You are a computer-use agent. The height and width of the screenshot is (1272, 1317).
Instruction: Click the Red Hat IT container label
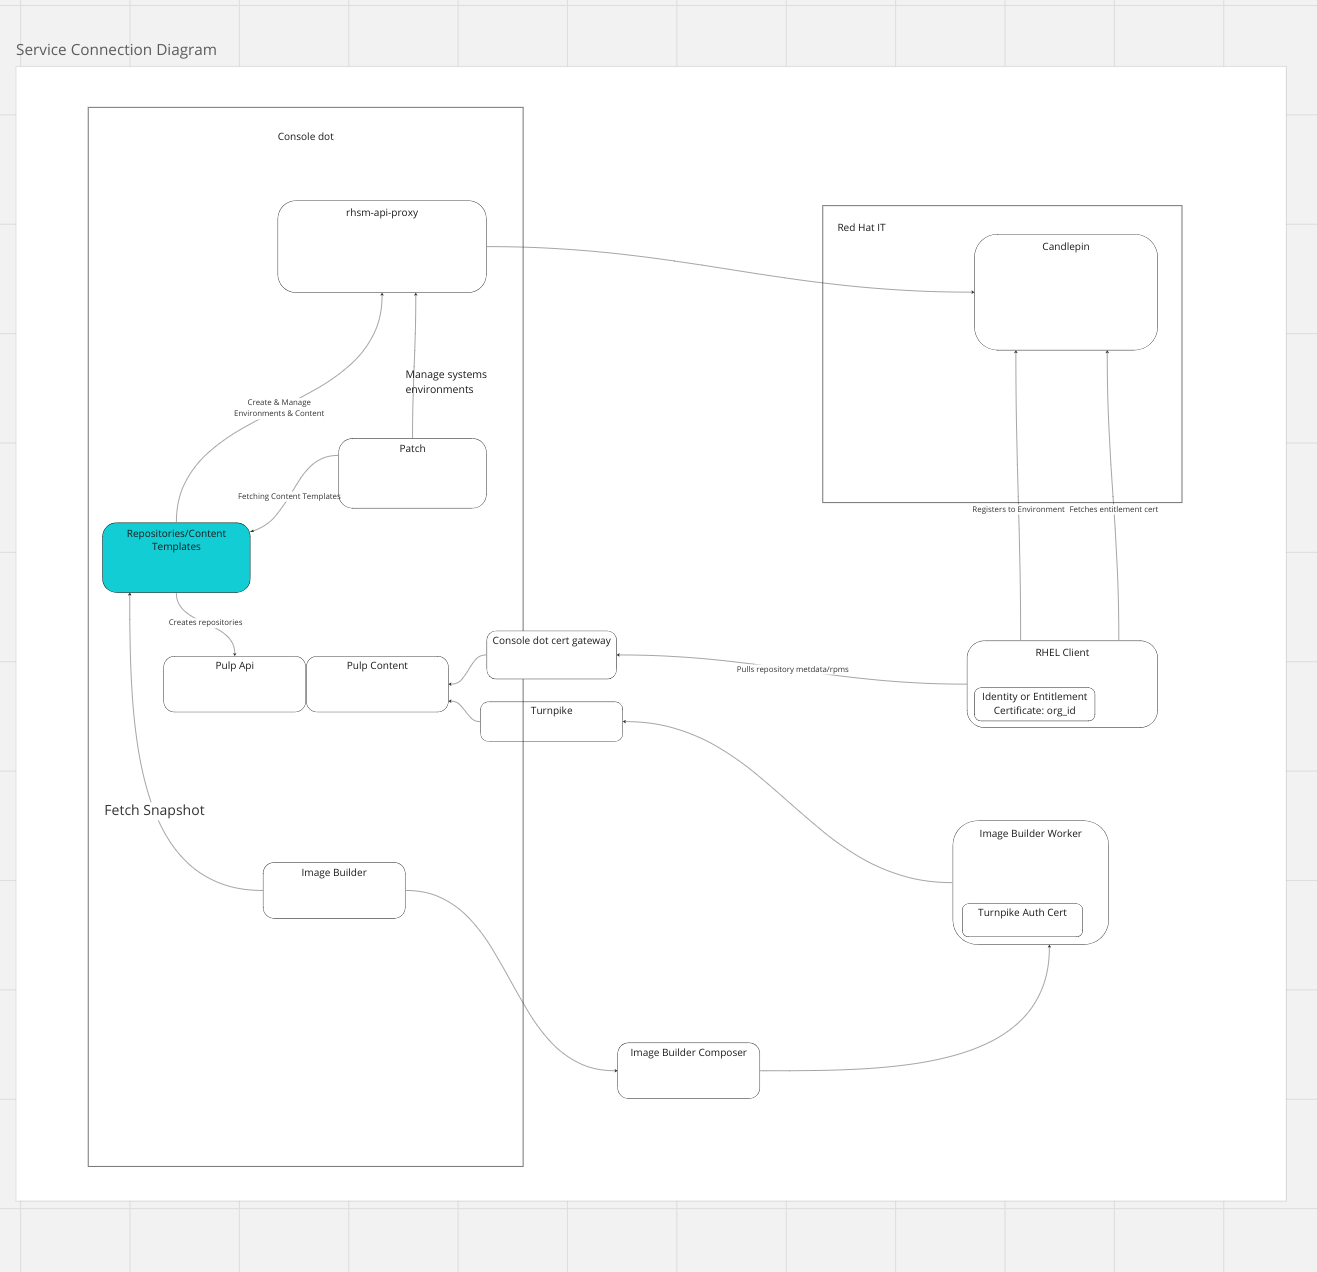tap(861, 228)
